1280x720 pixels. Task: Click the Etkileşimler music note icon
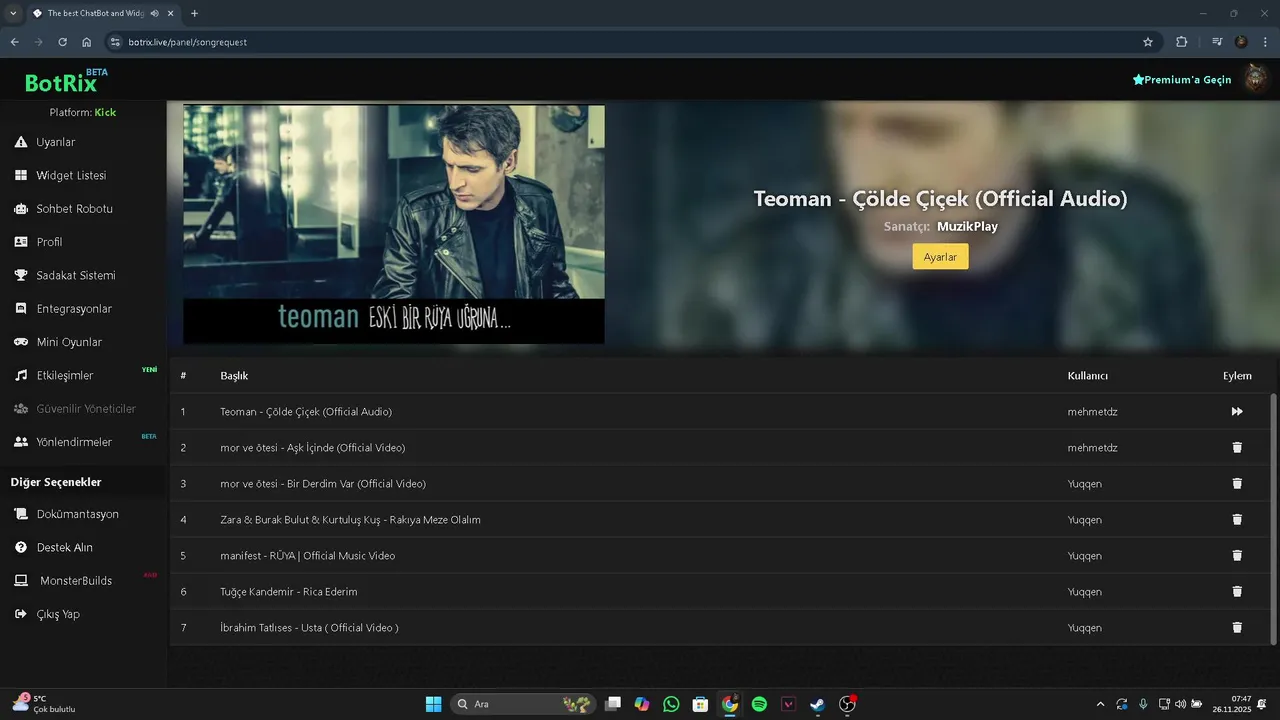(x=20, y=375)
